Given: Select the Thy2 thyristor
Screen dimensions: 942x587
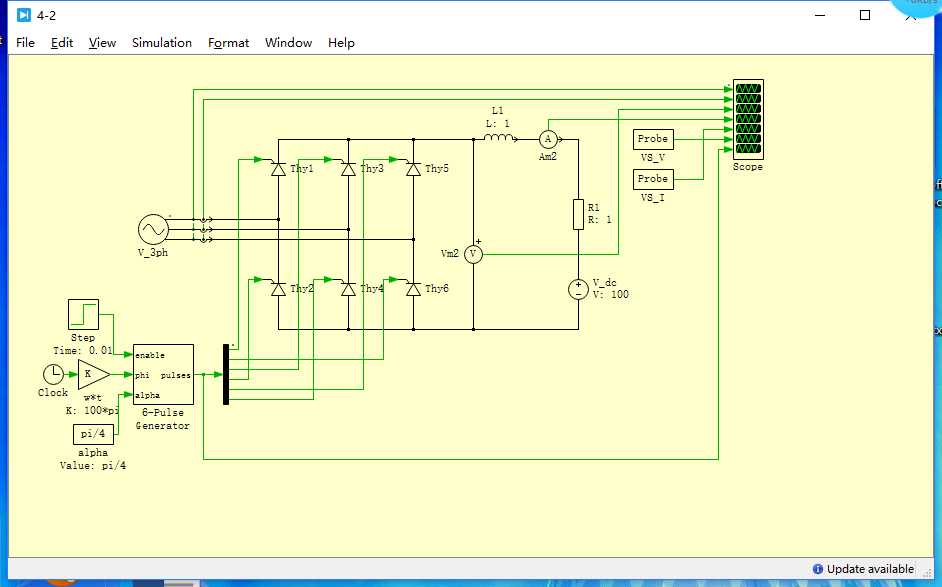Looking at the screenshot, I should (x=278, y=290).
